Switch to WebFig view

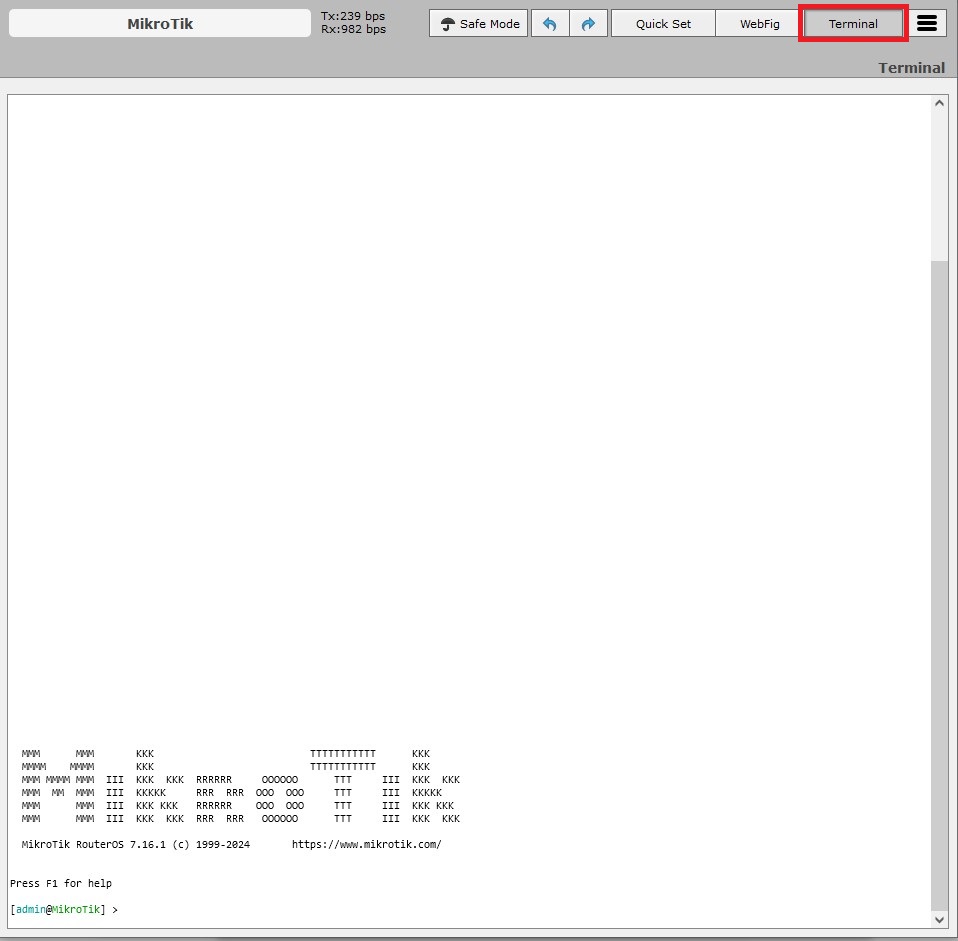[759, 24]
